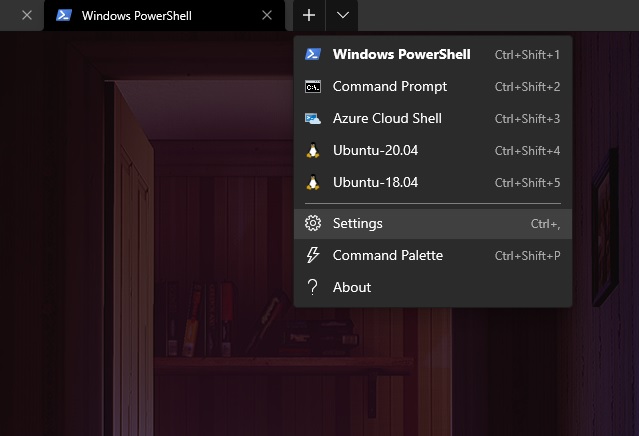The width and height of the screenshot is (639, 436).
Task: Click the Settings gear icon
Action: tap(313, 223)
